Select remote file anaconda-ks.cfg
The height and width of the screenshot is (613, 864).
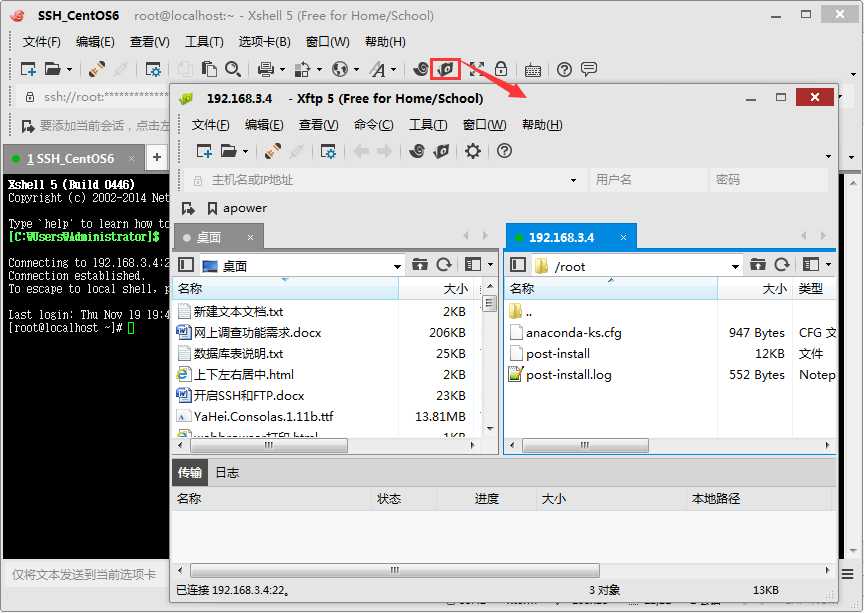[566, 333]
